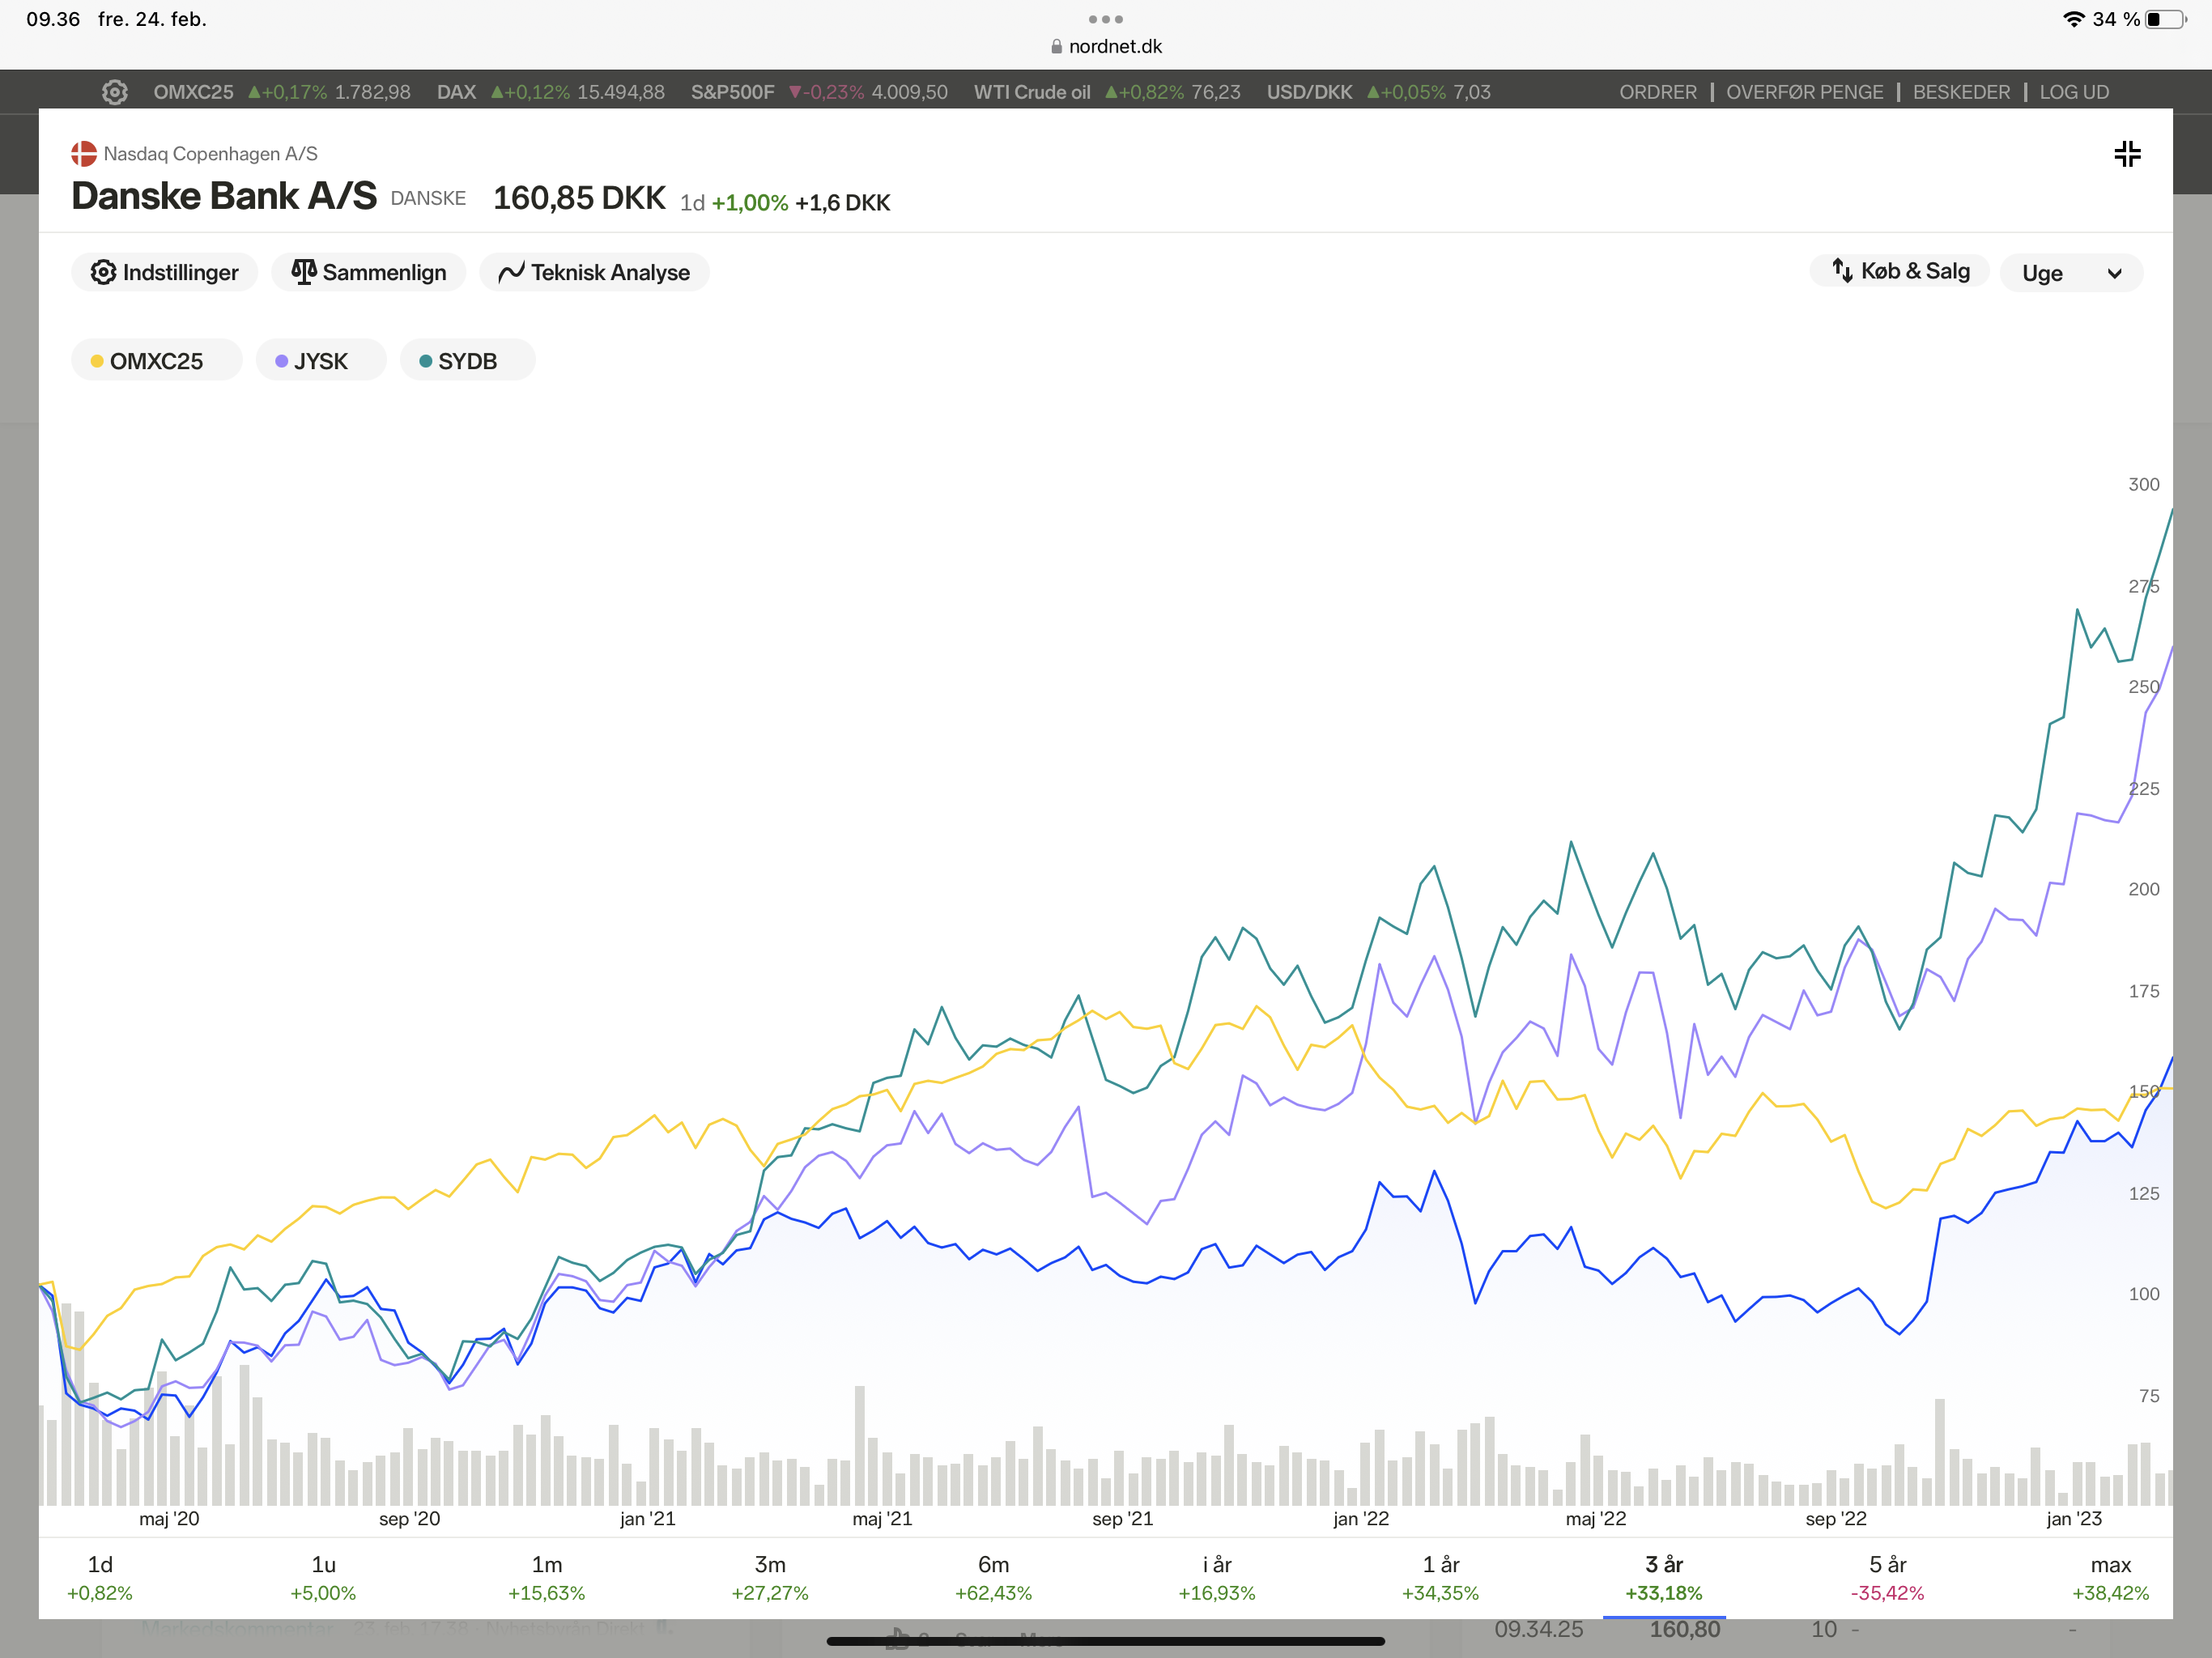
Task: Click the jan '23 date axis label
Action: click(2074, 1519)
